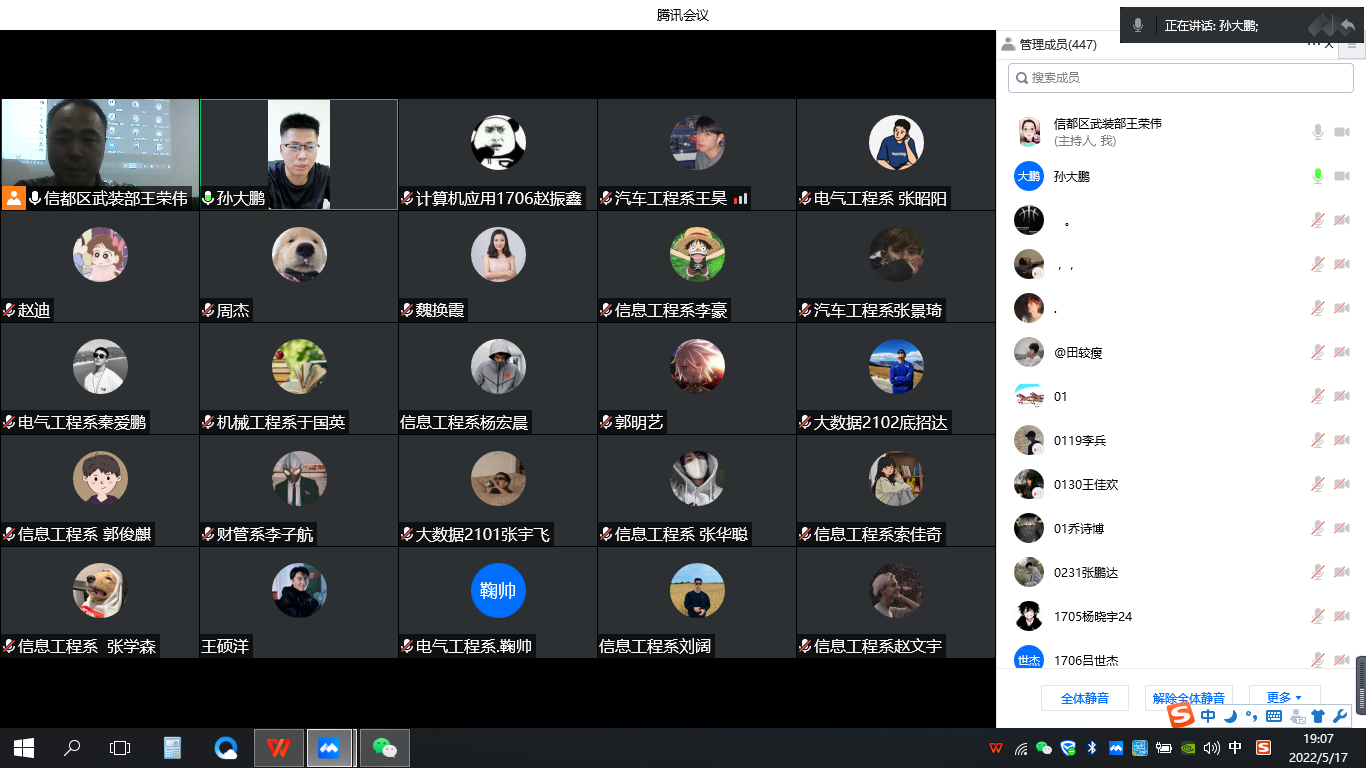Click Tencent Meeting icon in system tray

click(1116, 748)
